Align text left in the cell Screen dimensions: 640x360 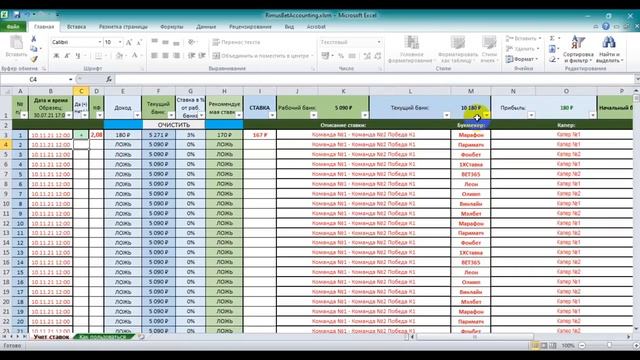[x=154, y=56]
